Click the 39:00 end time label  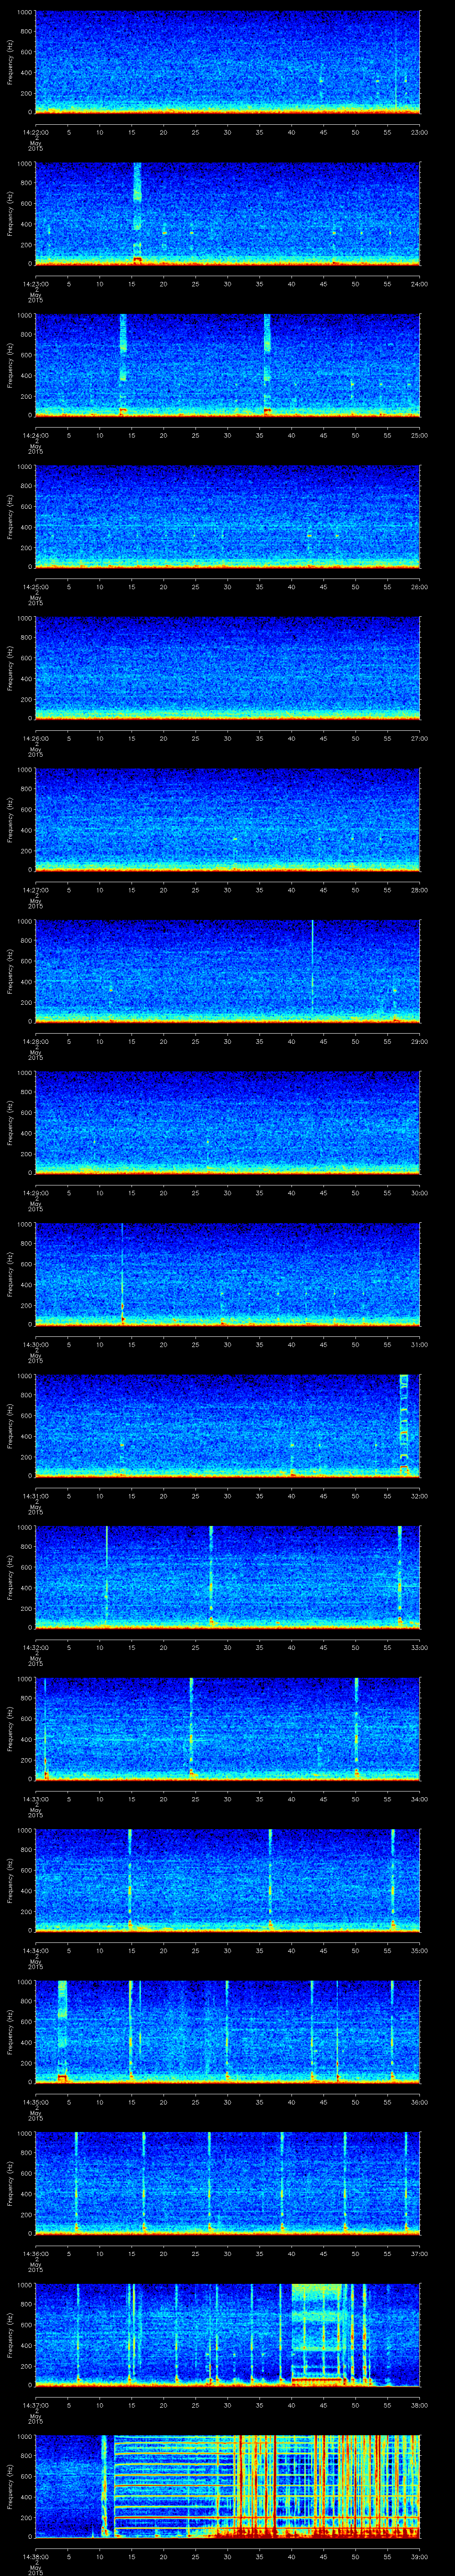(x=419, y=2556)
